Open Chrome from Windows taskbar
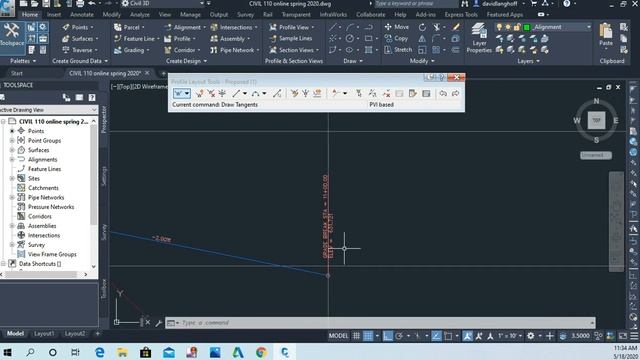The height and width of the screenshot is (360, 640). [x=261, y=352]
